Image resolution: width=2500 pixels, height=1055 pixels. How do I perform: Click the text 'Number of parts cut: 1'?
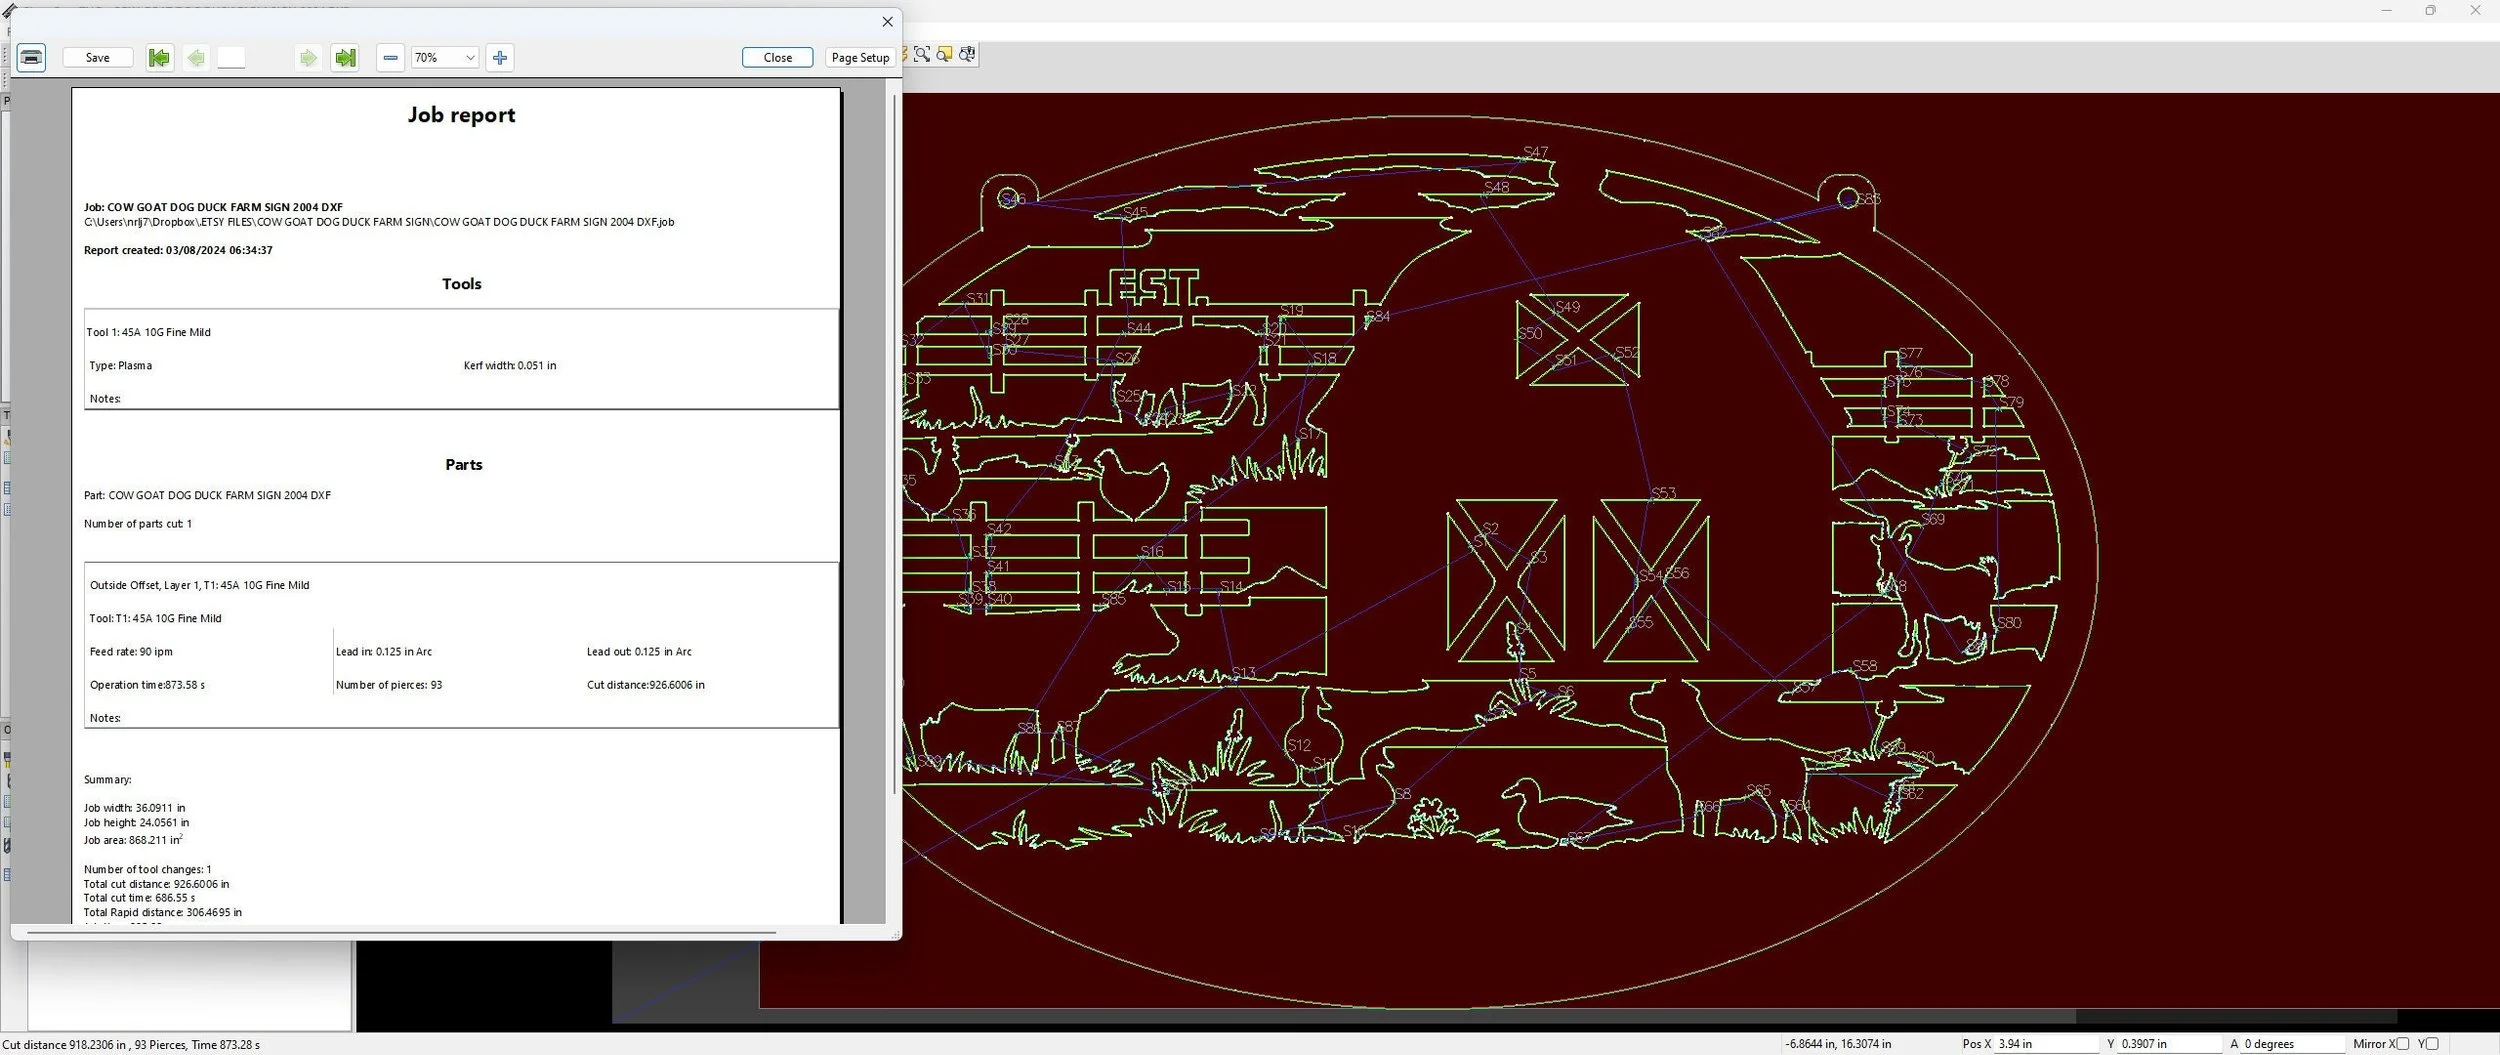138,523
